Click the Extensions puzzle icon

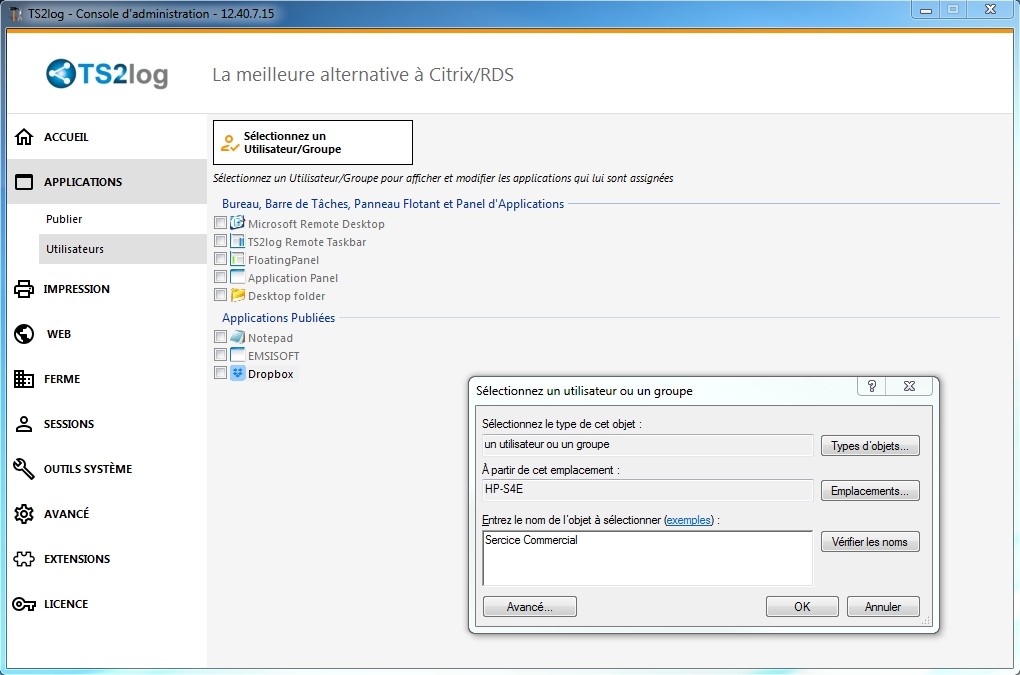click(24, 559)
